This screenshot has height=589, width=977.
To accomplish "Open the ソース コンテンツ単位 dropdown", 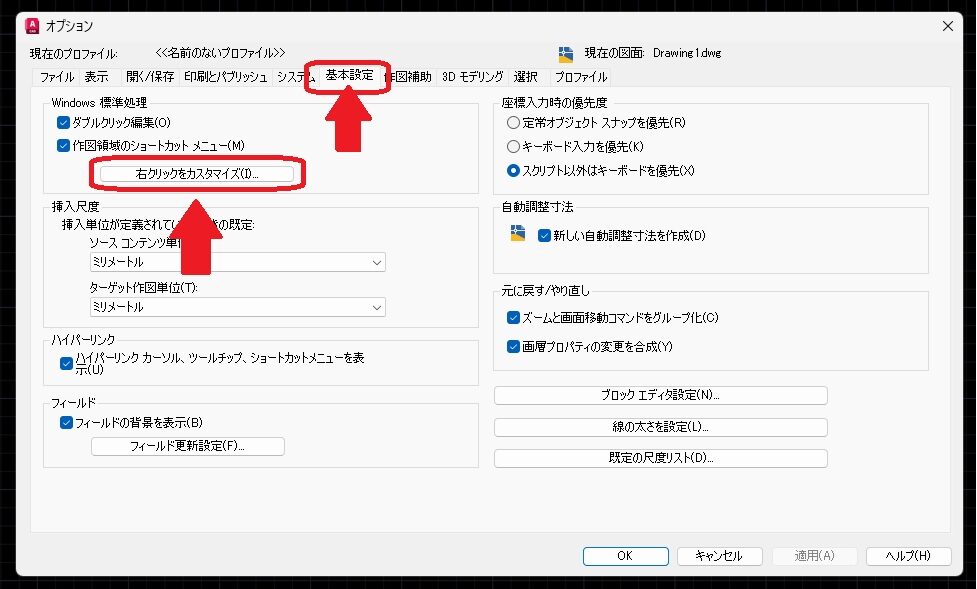I will click(x=237, y=262).
